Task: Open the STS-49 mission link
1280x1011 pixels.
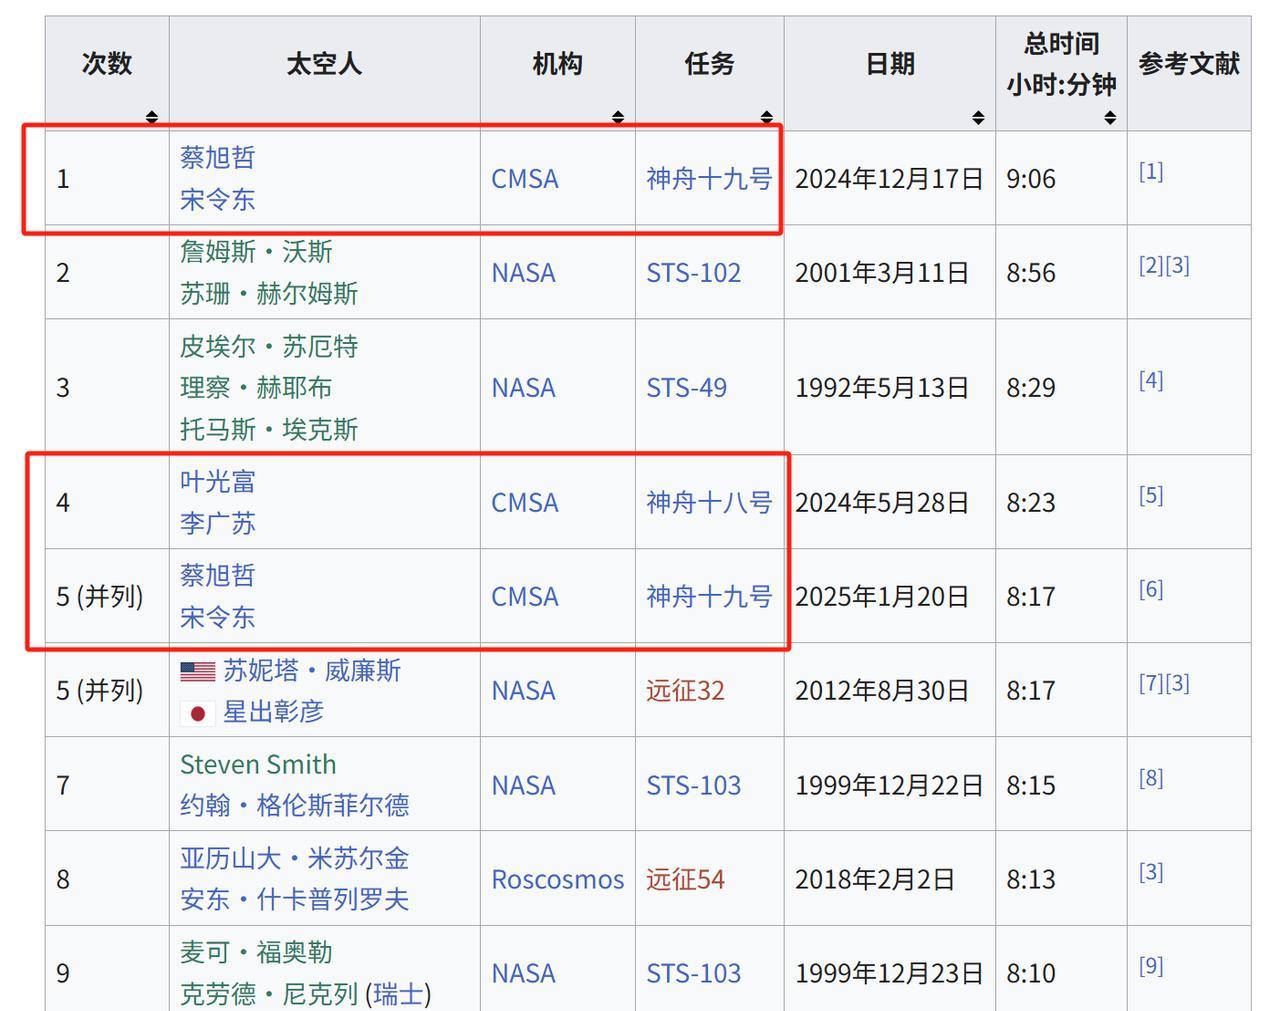Action: tap(686, 388)
